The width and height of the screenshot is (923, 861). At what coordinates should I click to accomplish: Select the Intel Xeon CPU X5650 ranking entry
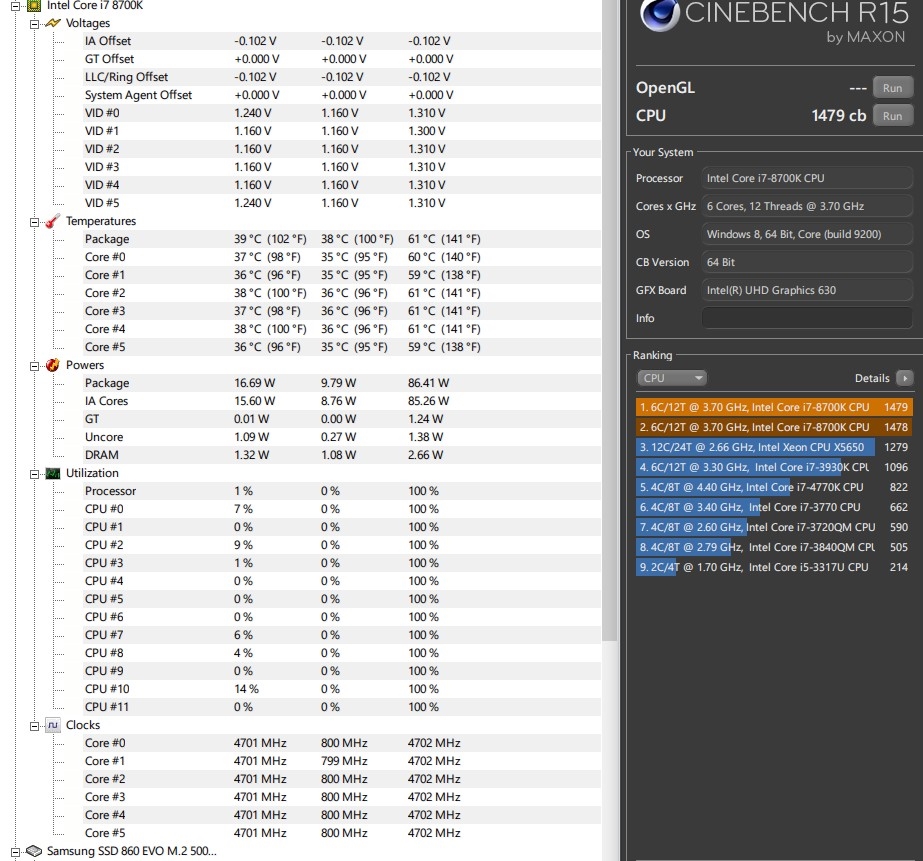coord(773,447)
